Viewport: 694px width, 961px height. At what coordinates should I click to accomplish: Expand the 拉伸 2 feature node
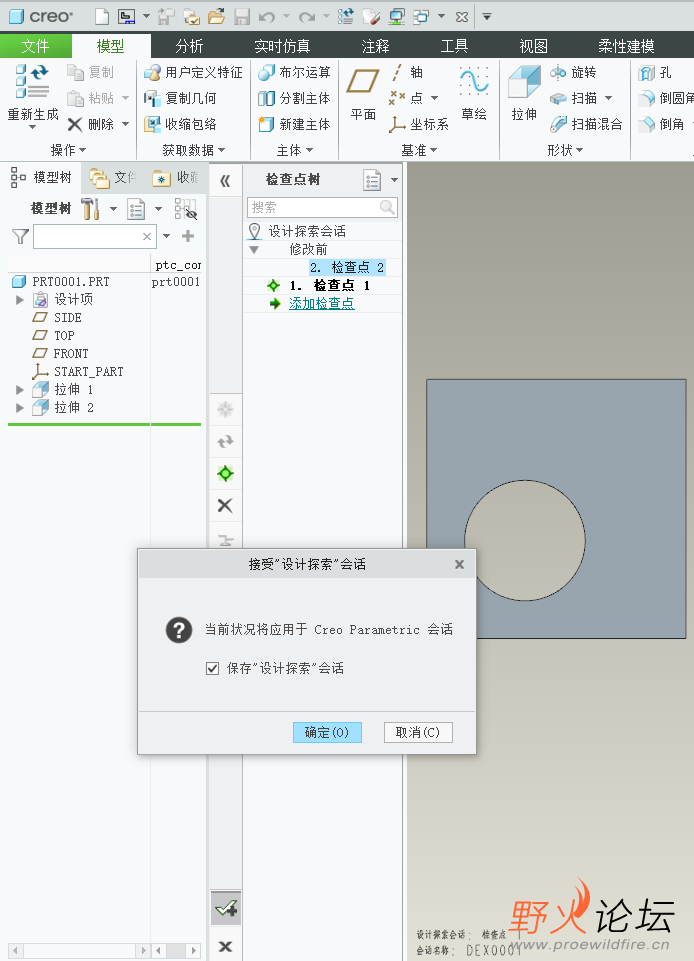point(20,408)
